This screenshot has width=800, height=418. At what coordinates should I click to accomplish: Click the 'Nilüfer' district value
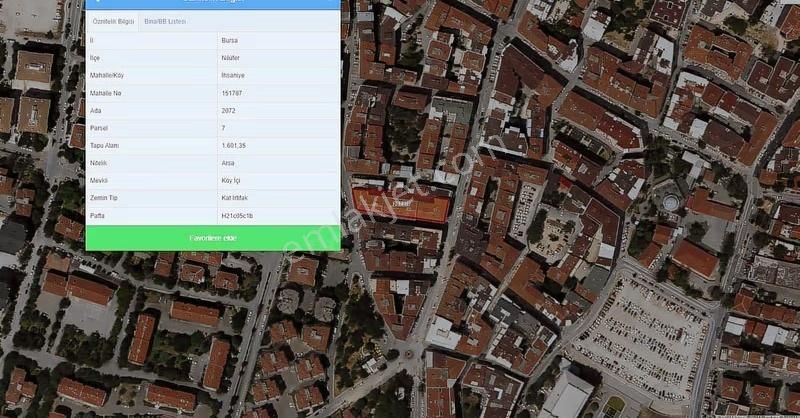(x=230, y=58)
